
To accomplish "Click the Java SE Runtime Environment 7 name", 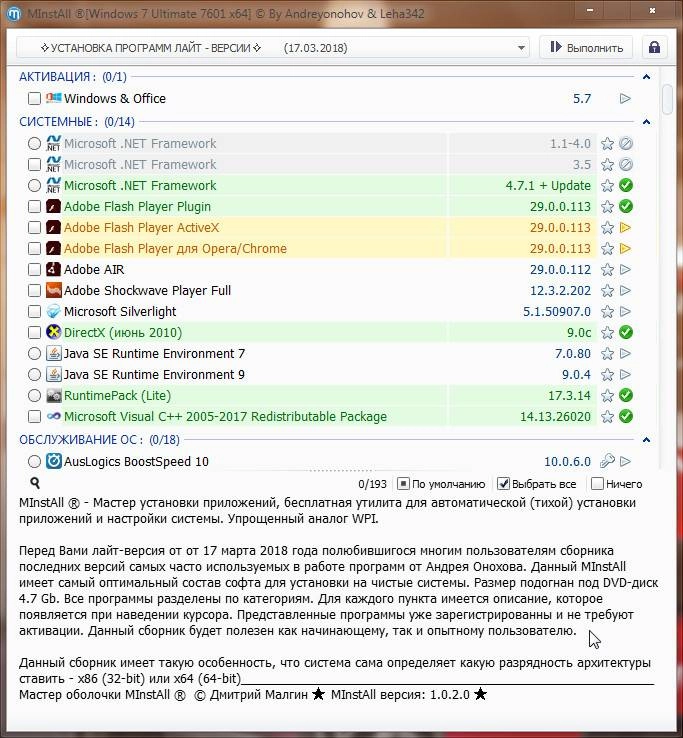I will pyautogui.click(x=154, y=353).
